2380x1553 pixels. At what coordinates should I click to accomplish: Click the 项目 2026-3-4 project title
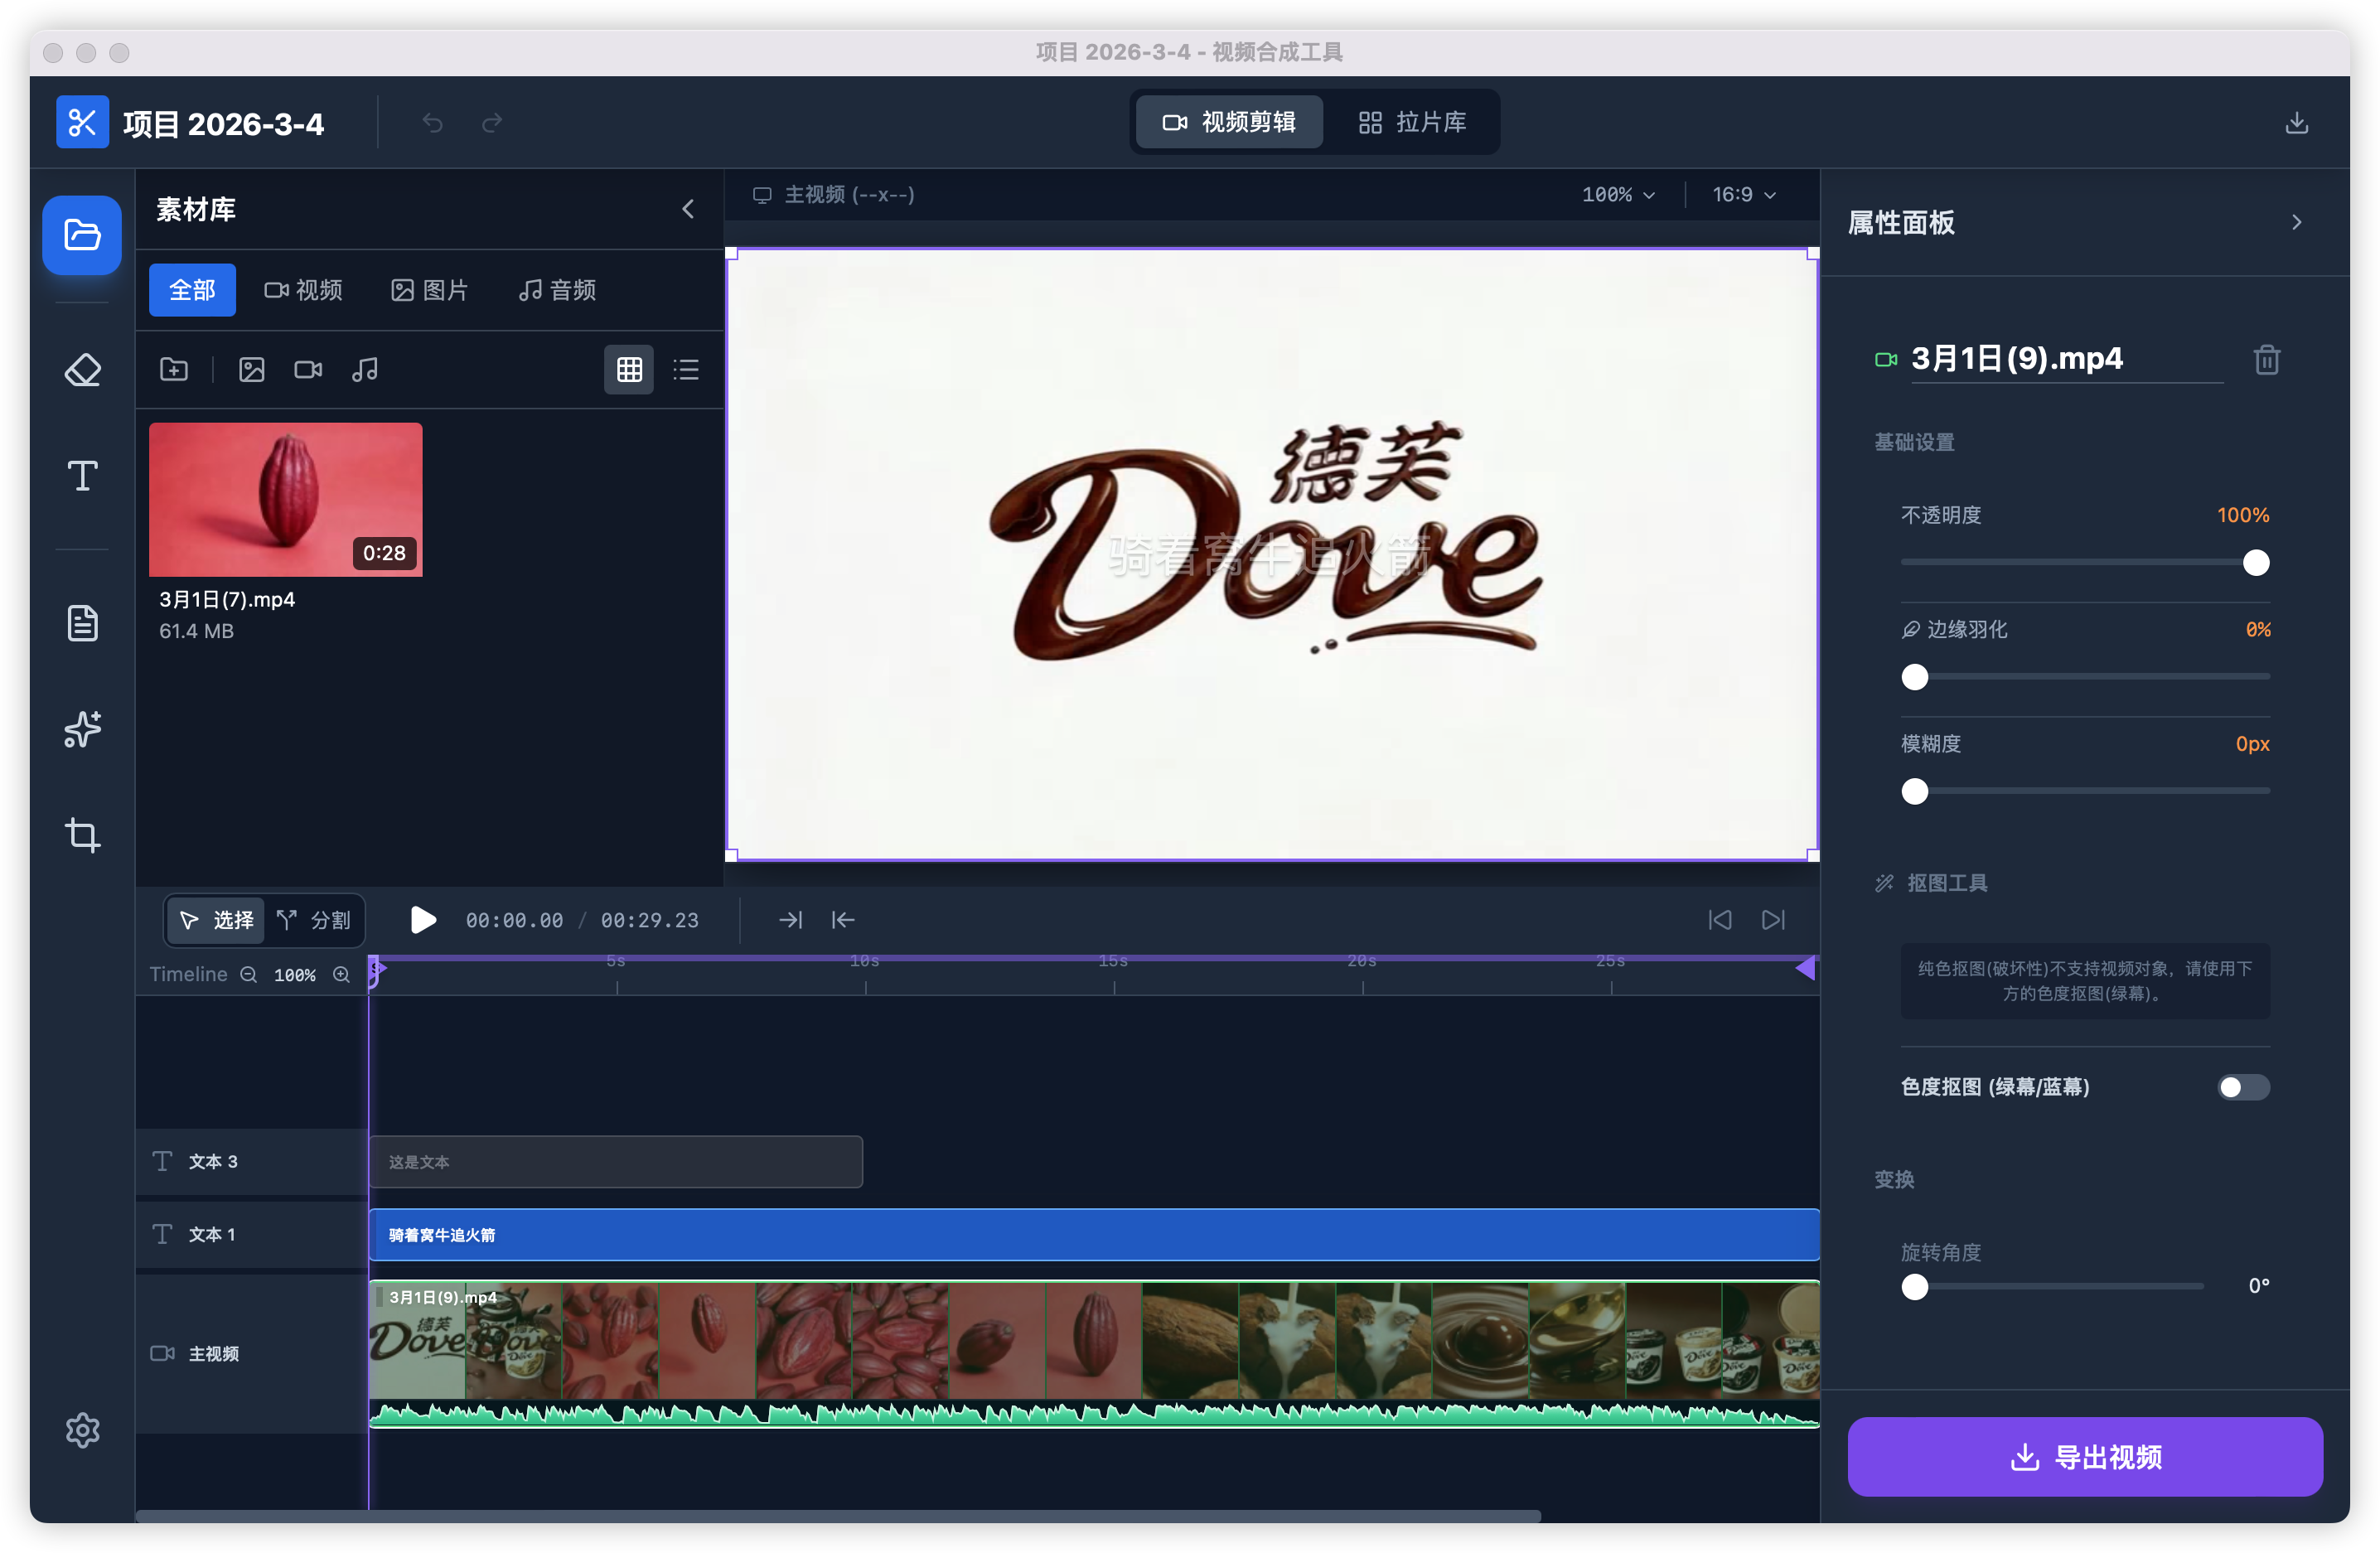[223, 124]
